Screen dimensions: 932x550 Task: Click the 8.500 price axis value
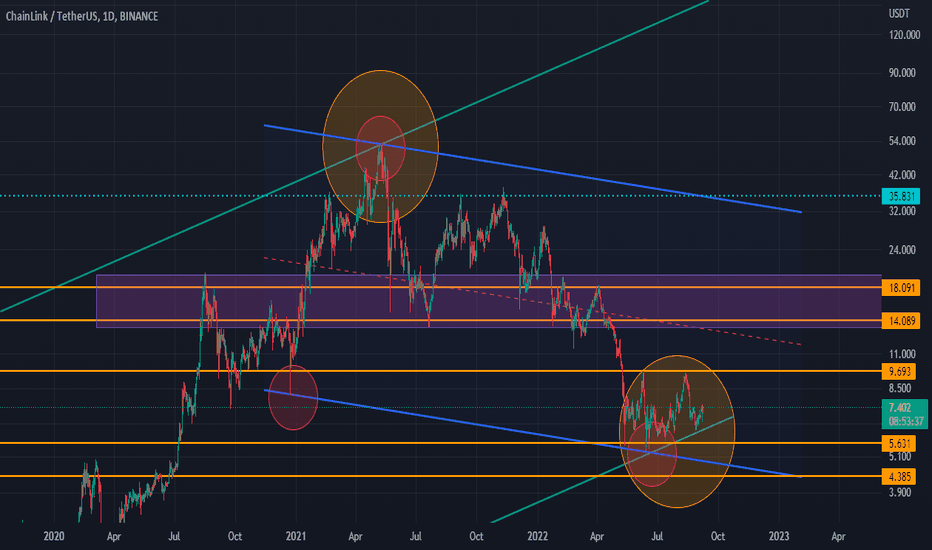pyautogui.click(x=899, y=388)
